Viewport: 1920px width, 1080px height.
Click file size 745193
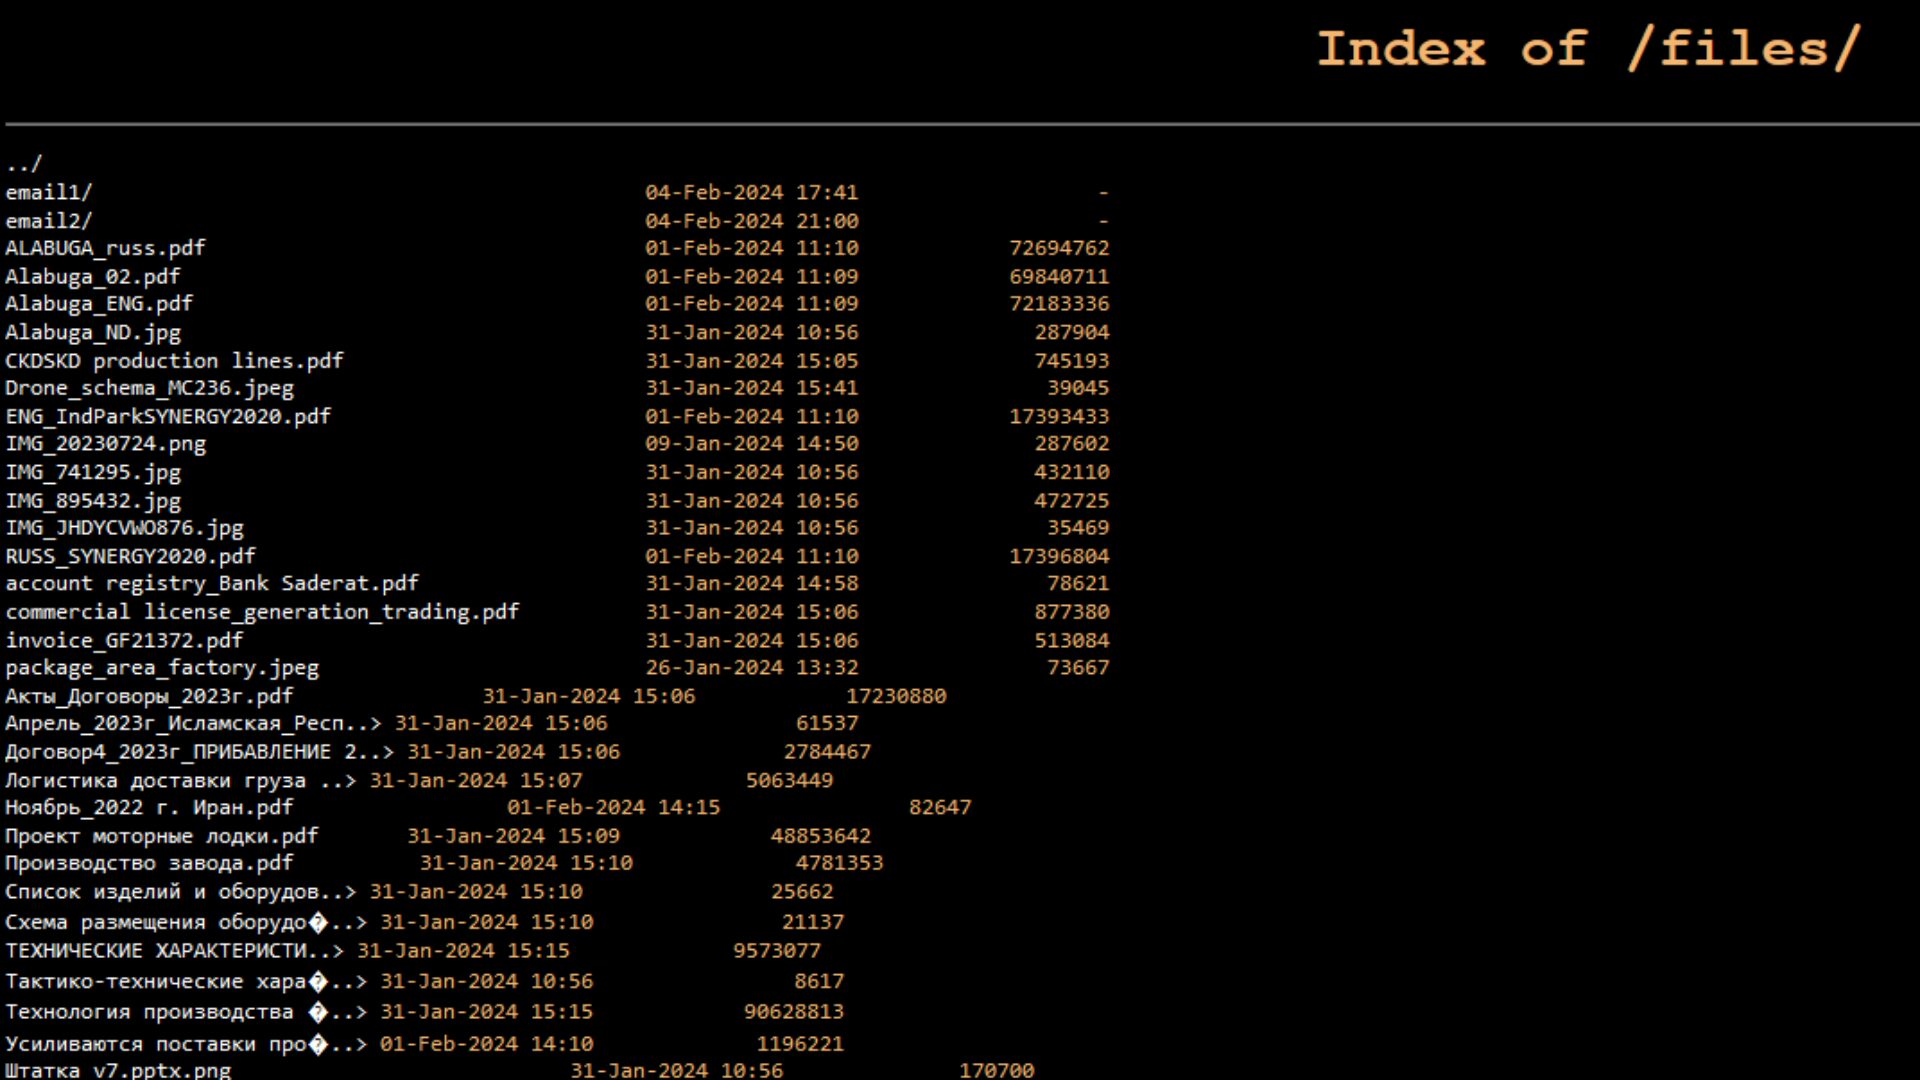(1072, 360)
